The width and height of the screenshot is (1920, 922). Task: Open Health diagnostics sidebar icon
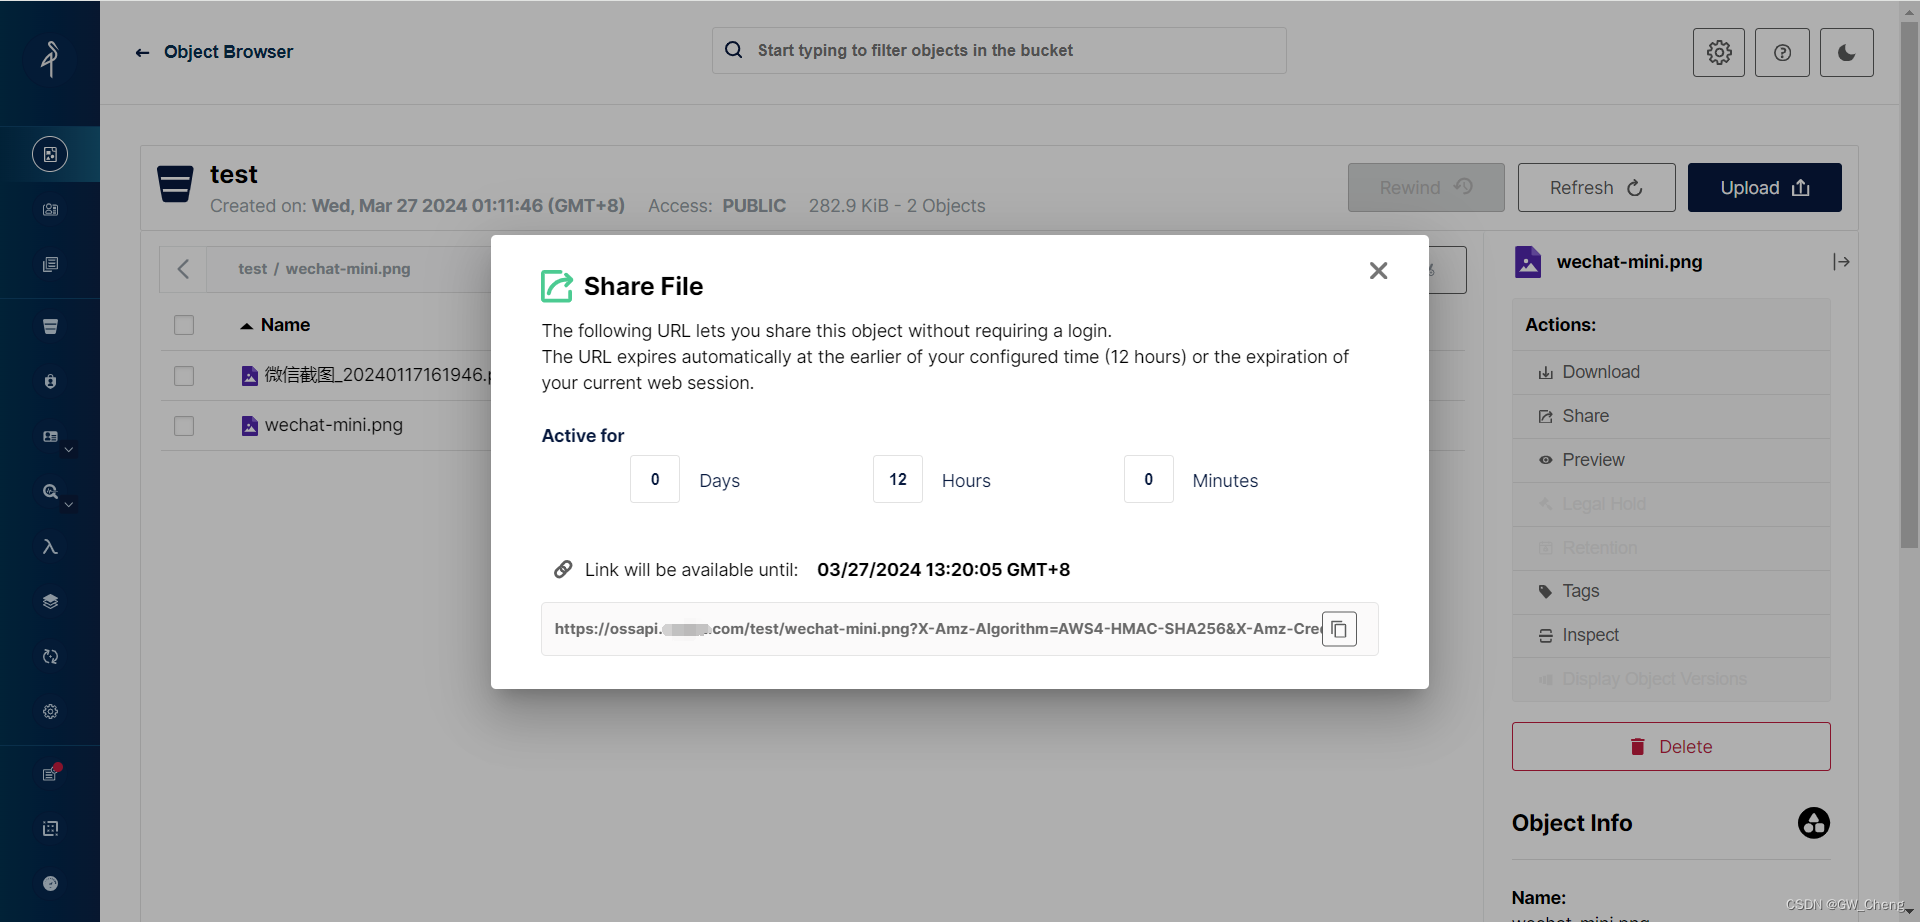click(50, 828)
